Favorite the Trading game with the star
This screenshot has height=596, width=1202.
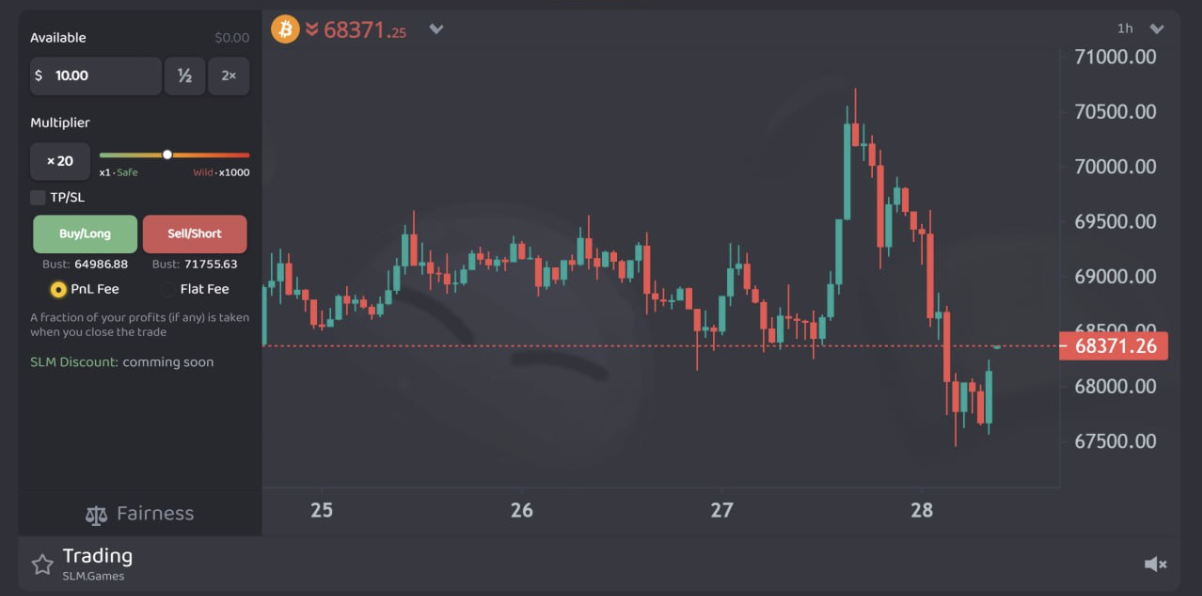pyautogui.click(x=42, y=565)
